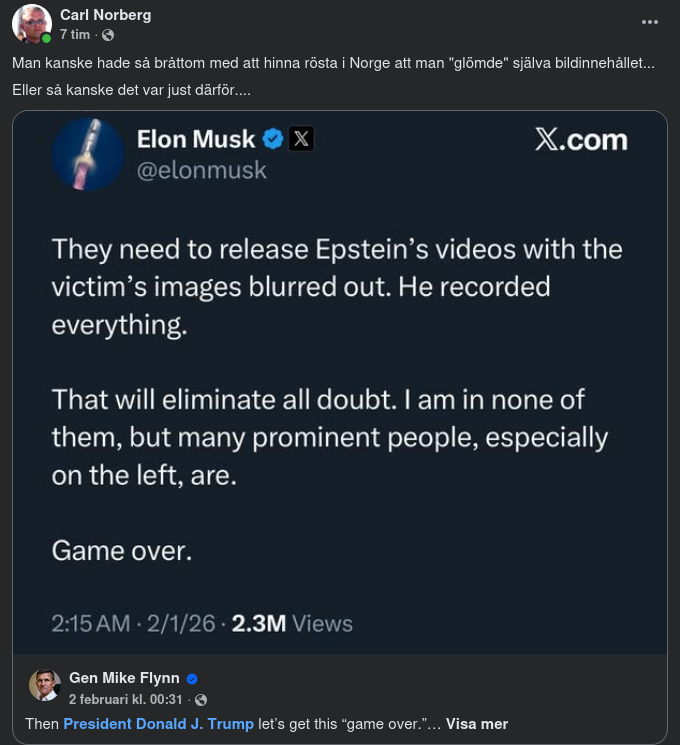The height and width of the screenshot is (745, 680).
Task: Click Carl Norberg's profile picture
Action: coord(32,23)
